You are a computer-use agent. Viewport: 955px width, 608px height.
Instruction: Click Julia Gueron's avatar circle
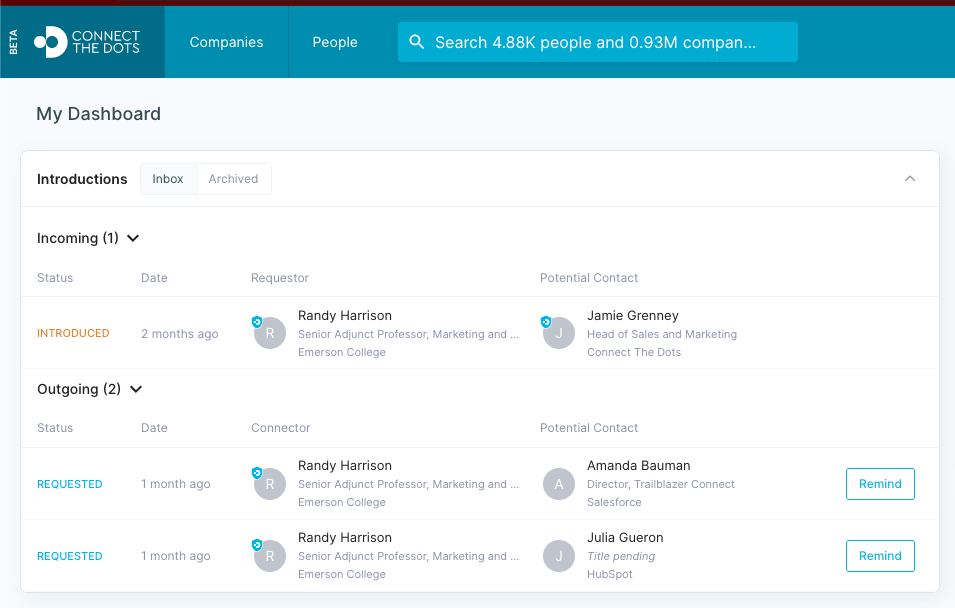click(559, 556)
